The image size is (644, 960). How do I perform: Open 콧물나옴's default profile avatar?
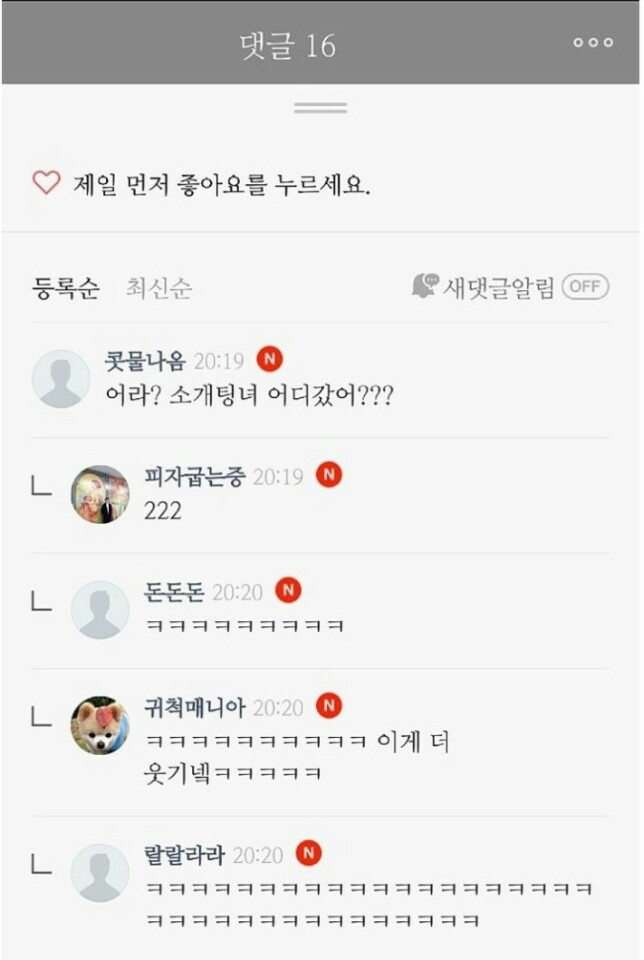(61, 379)
